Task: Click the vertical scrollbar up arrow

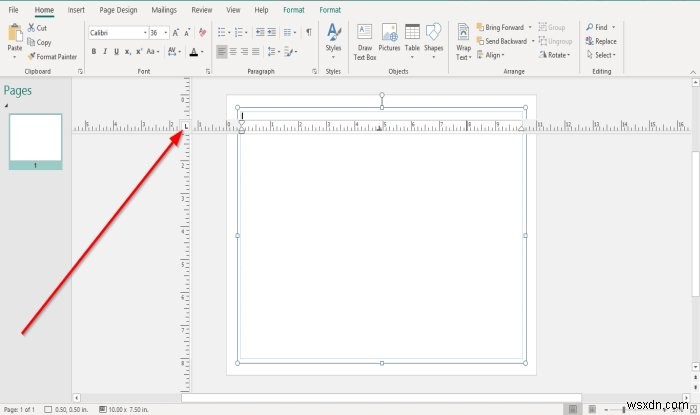Action: point(695,82)
